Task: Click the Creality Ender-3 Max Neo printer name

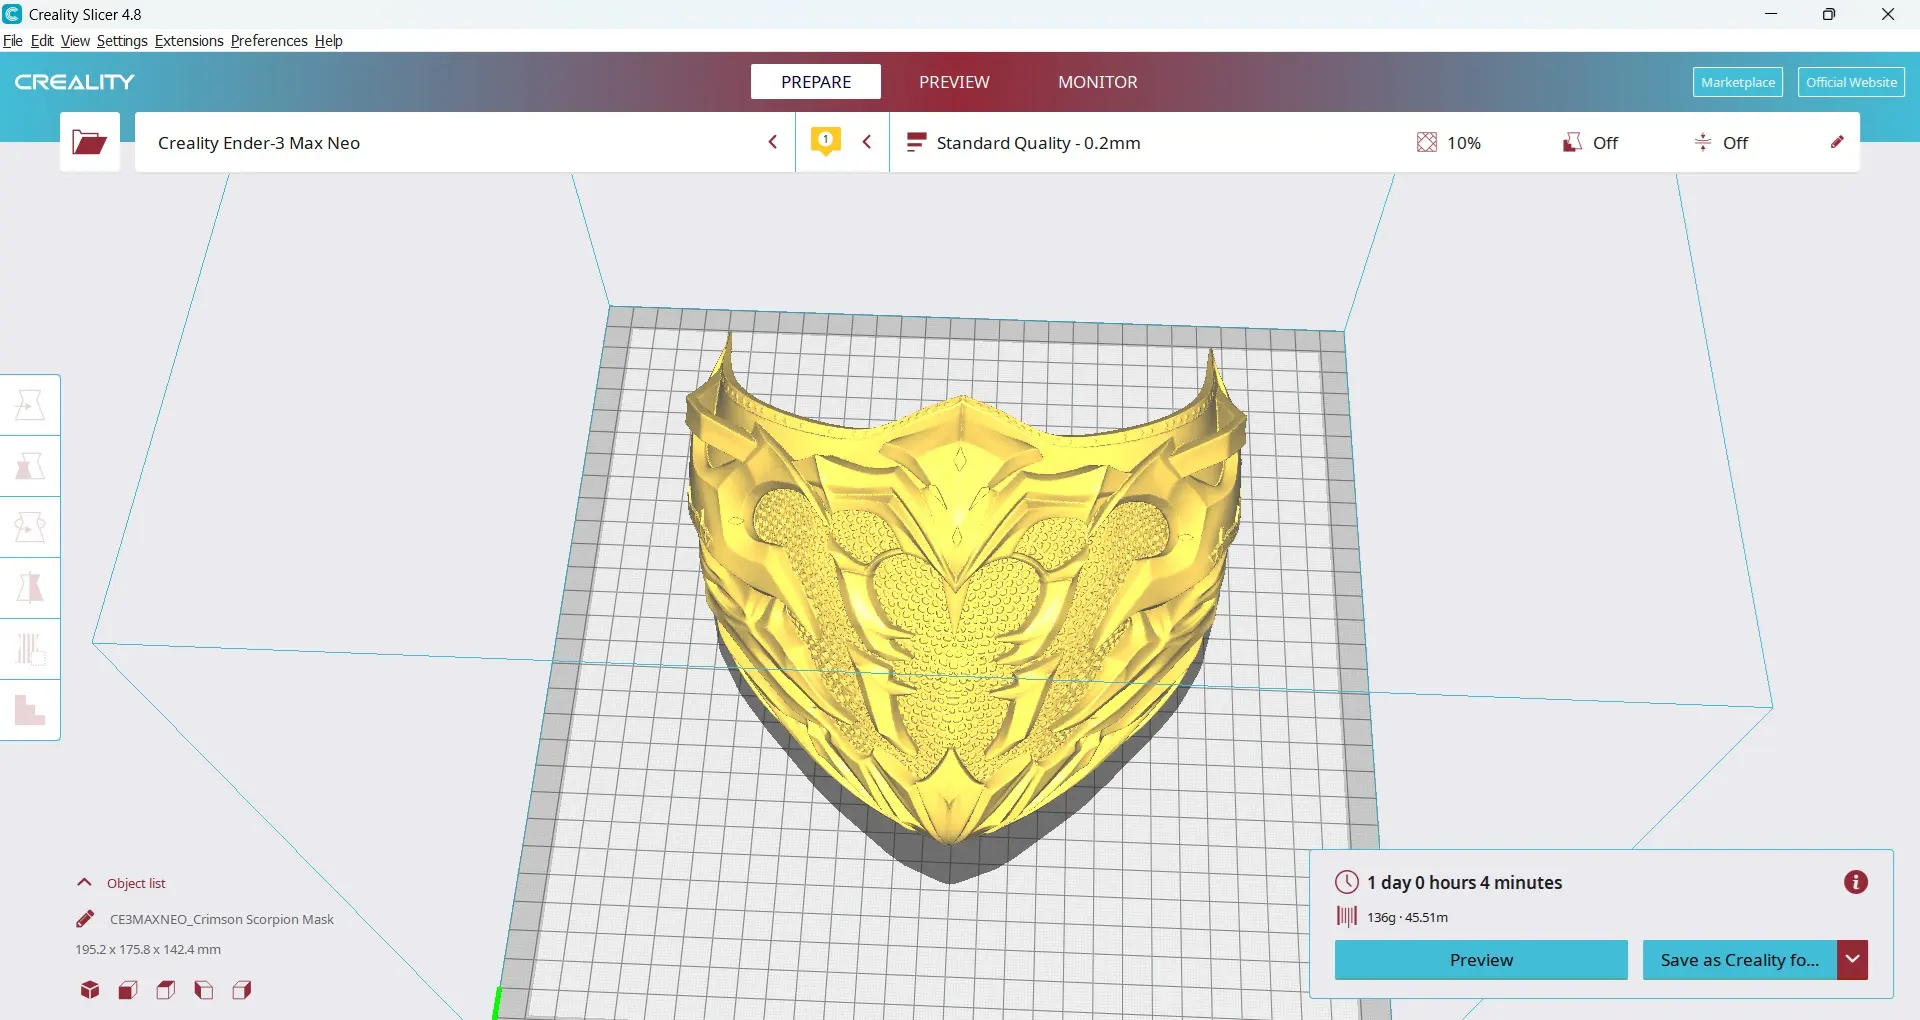Action: [x=259, y=143]
